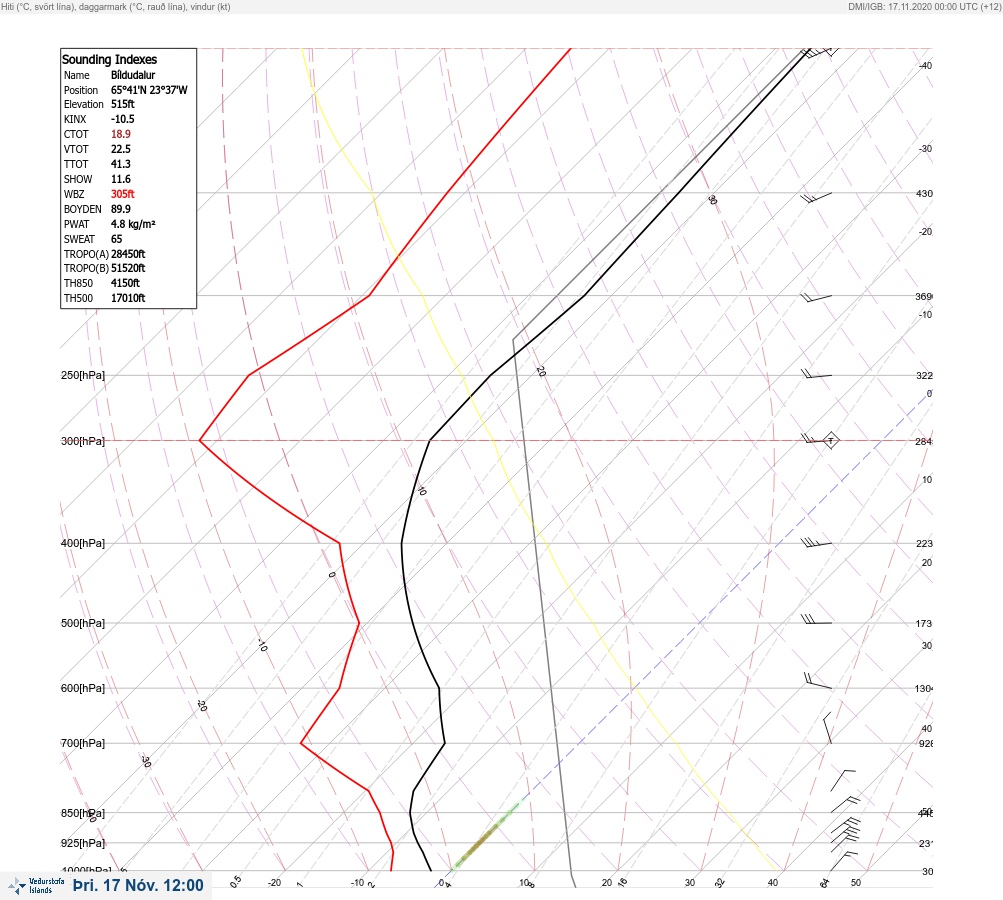
Task: Select the wind barb at 500 hPa level
Action: pos(816,619)
